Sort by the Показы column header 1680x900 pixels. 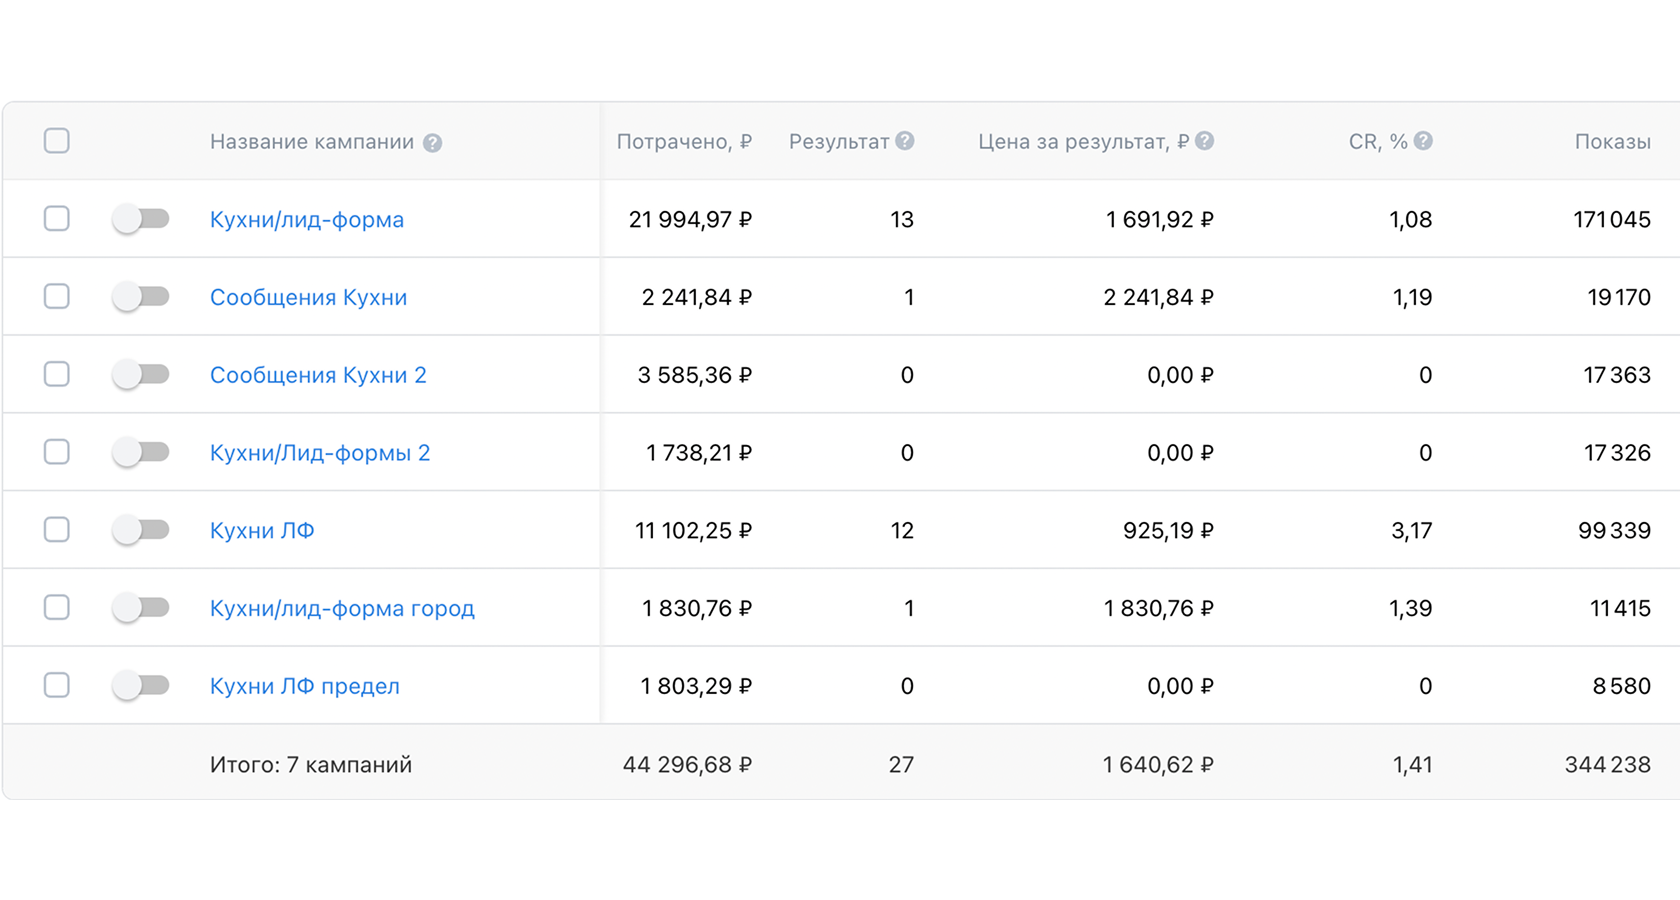pyautogui.click(x=1612, y=142)
